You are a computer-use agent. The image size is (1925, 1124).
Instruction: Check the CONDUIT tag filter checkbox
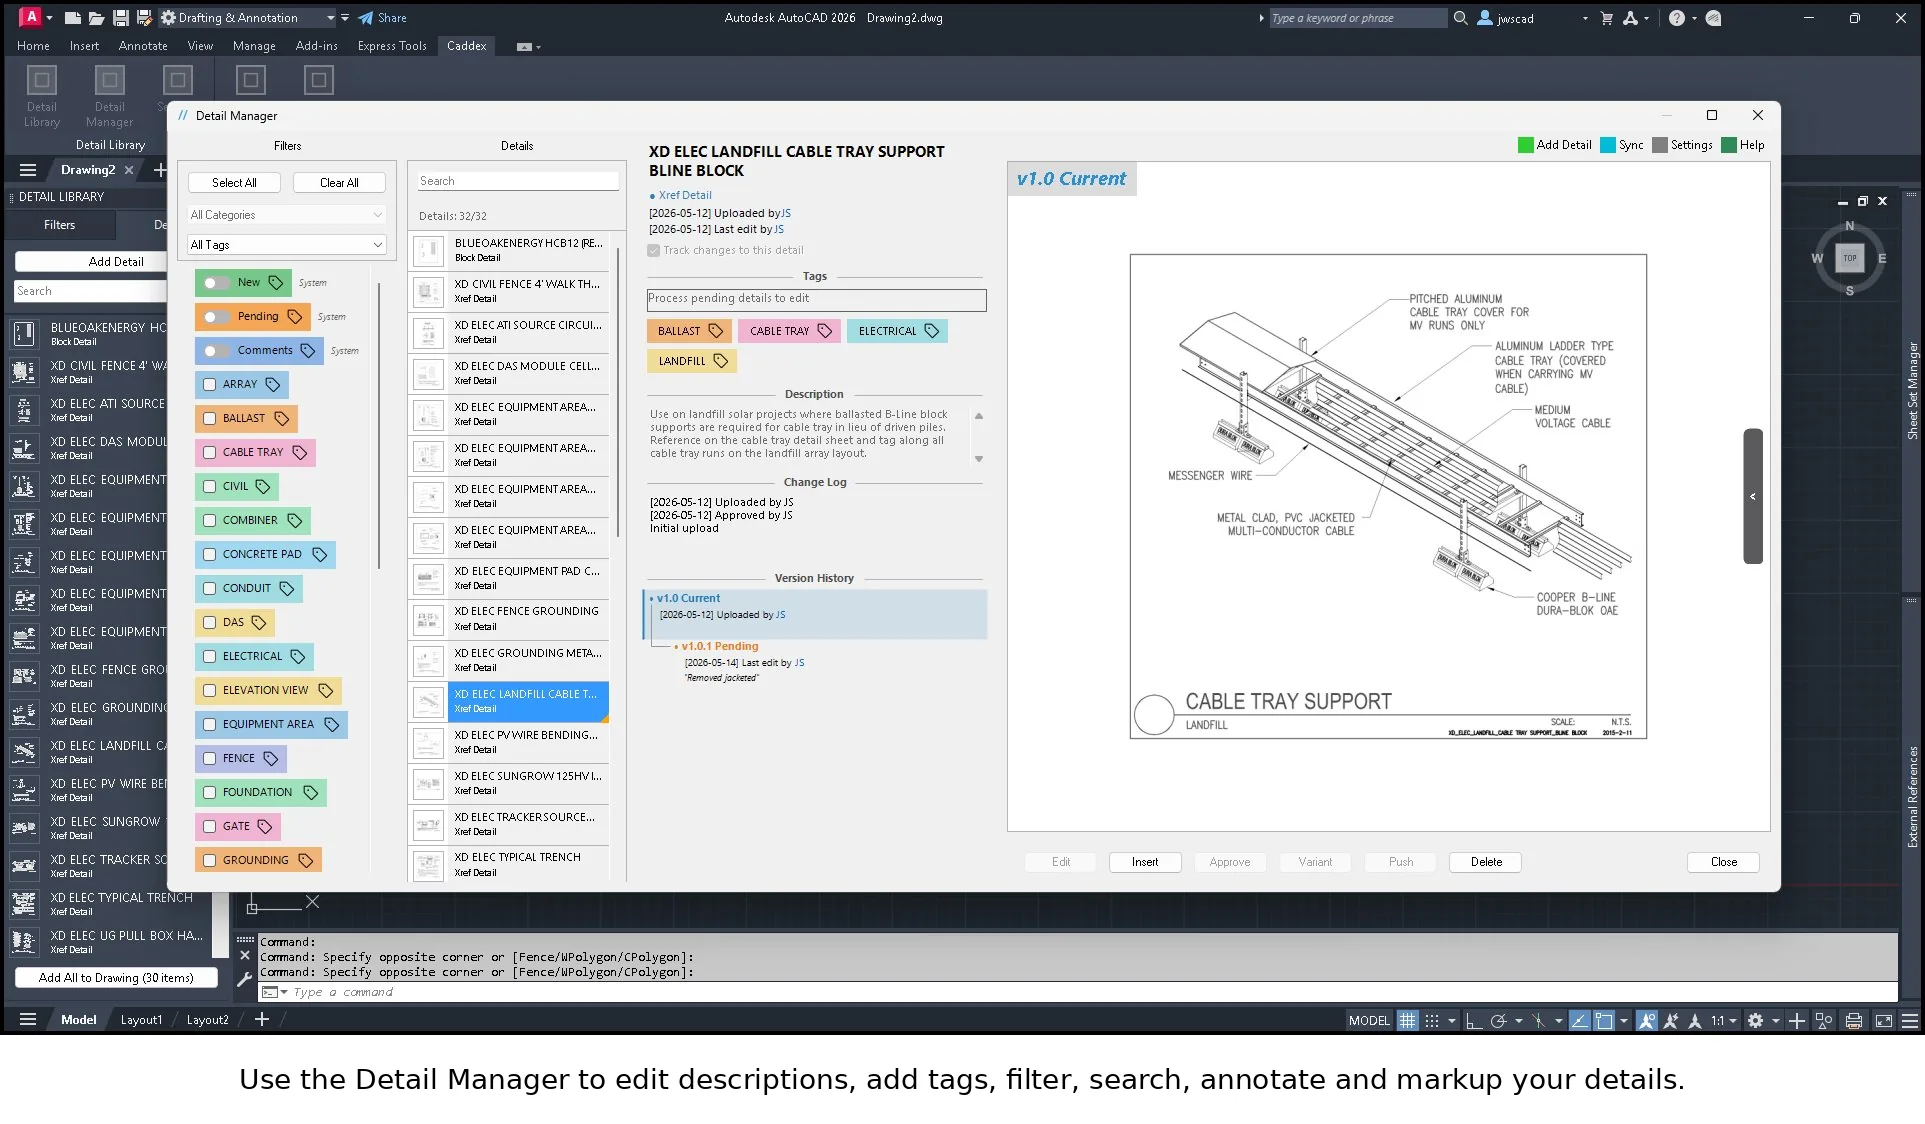(x=209, y=588)
